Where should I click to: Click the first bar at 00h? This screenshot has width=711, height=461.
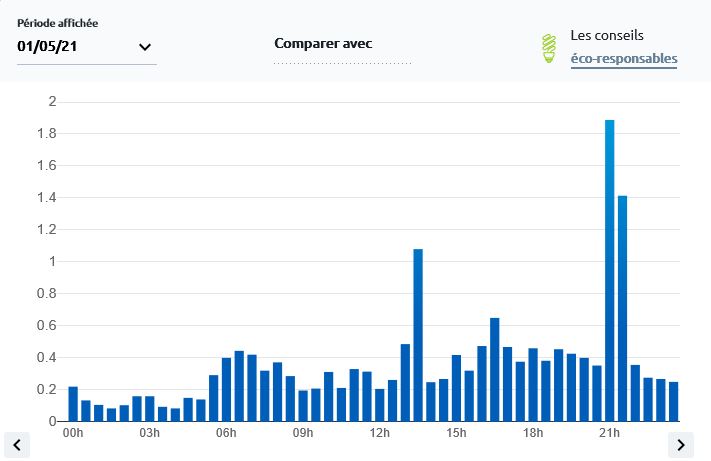click(73, 404)
